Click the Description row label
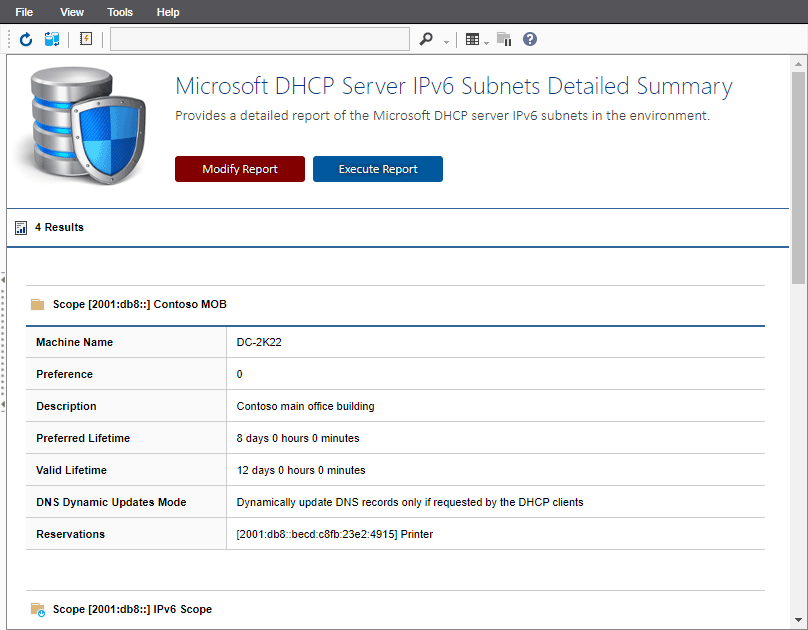The image size is (808, 630). (x=66, y=406)
